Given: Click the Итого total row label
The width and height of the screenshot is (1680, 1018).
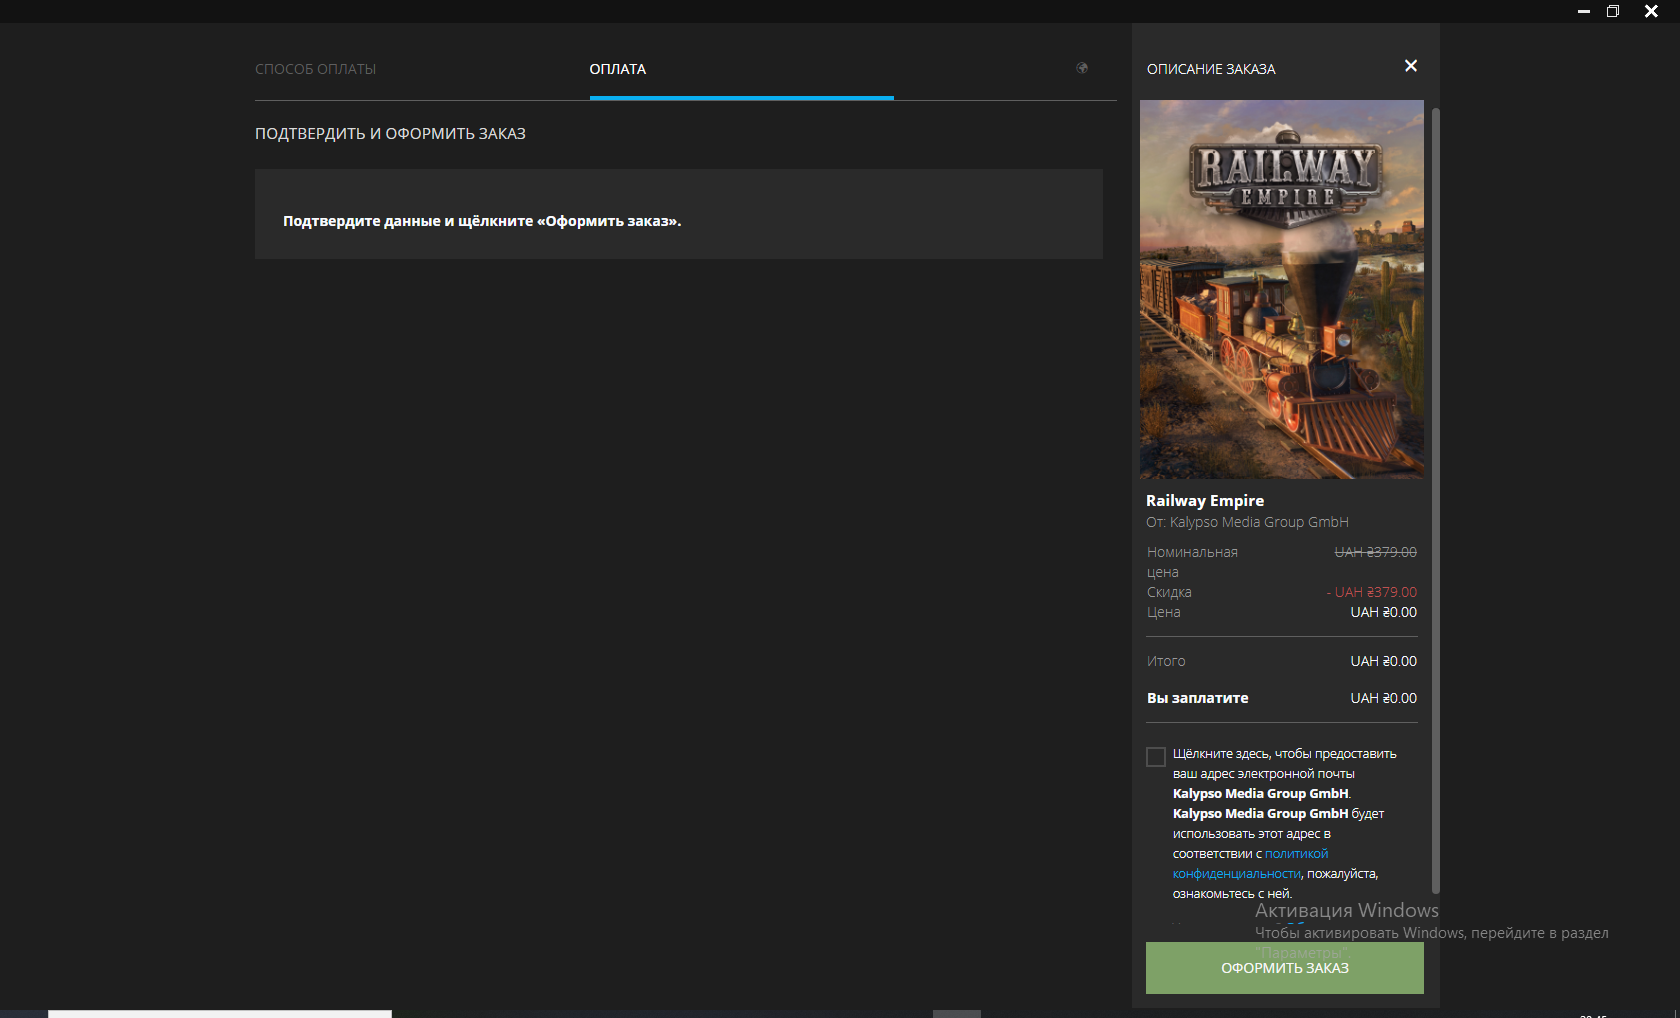Looking at the screenshot, I should coord(1166,661).
